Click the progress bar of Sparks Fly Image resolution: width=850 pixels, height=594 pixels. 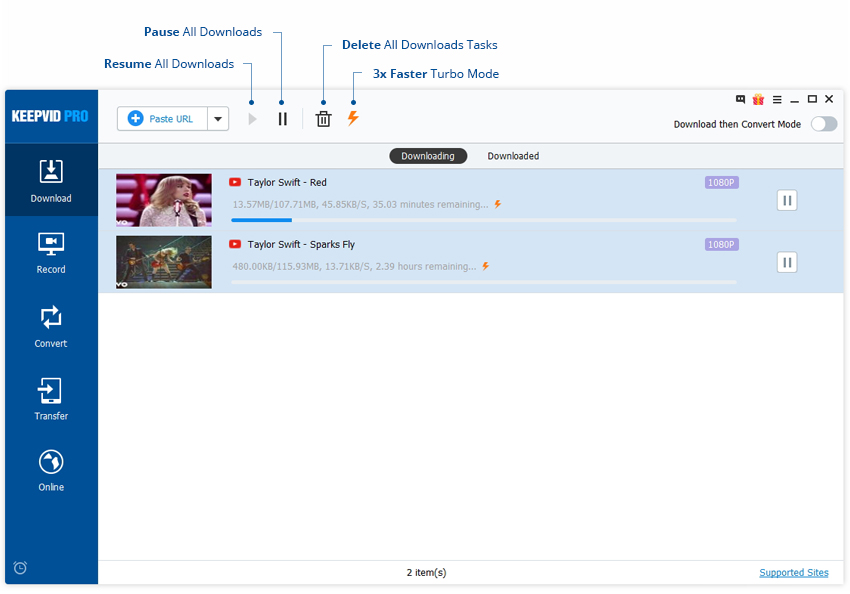[x=484, y=282]
